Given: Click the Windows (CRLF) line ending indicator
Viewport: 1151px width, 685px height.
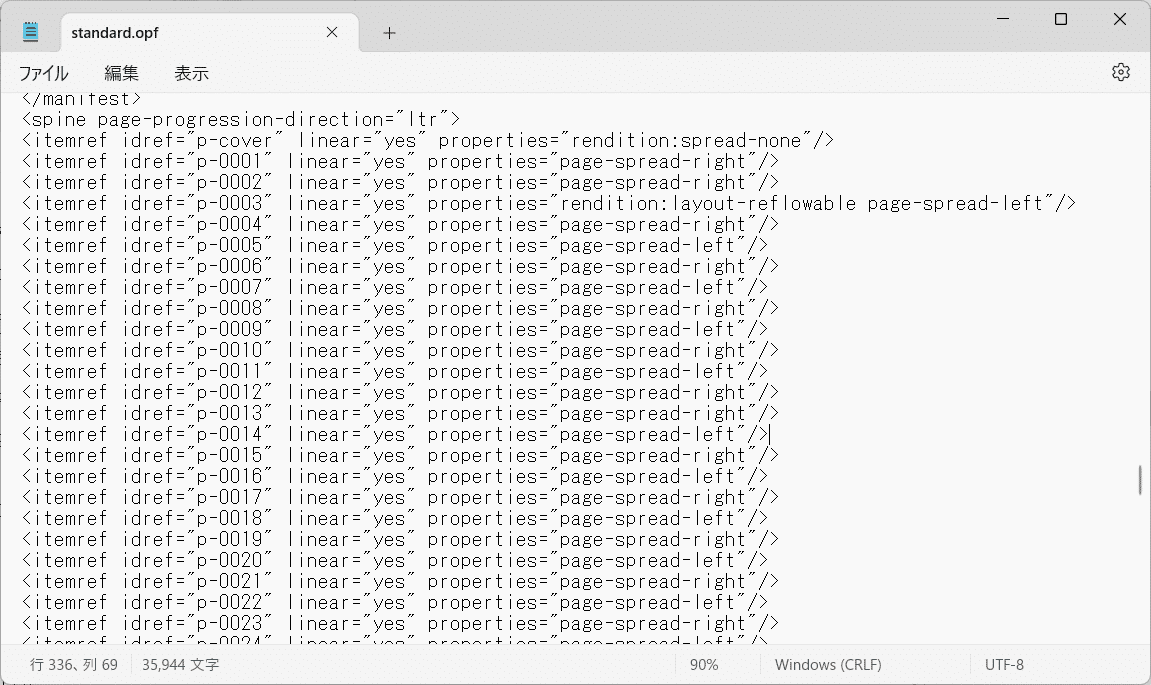Looking at the screenshot, I should click(x=828, y=664).
